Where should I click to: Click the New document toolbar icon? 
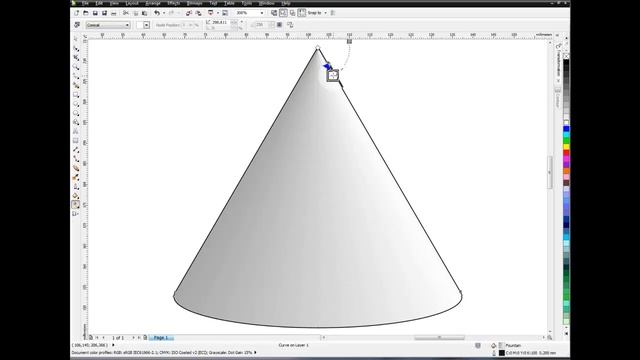pos(76,13)
